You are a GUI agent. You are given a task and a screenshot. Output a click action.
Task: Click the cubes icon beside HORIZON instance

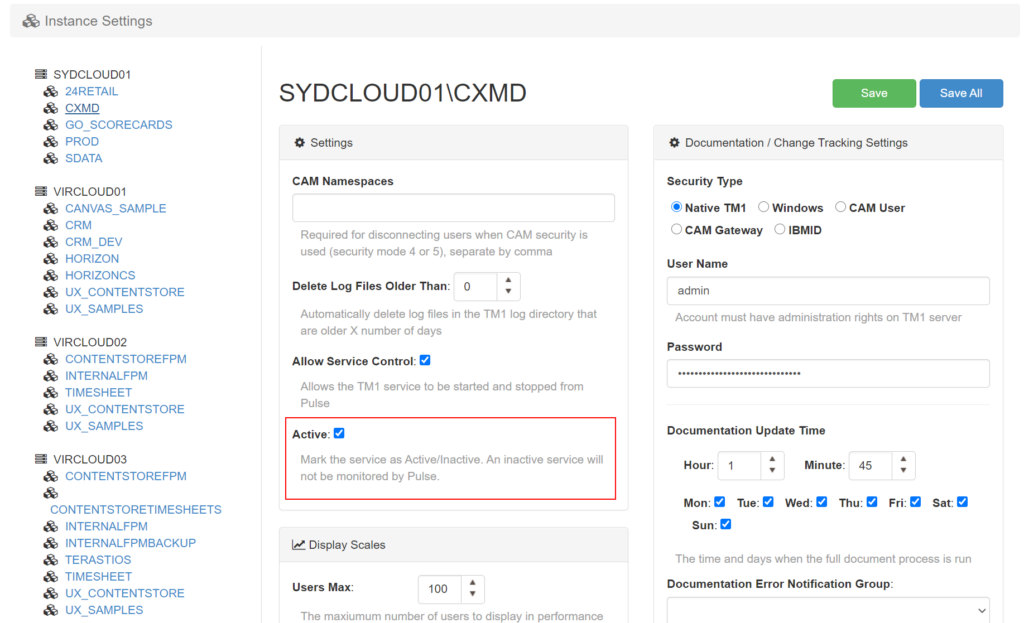pos(51,258)
